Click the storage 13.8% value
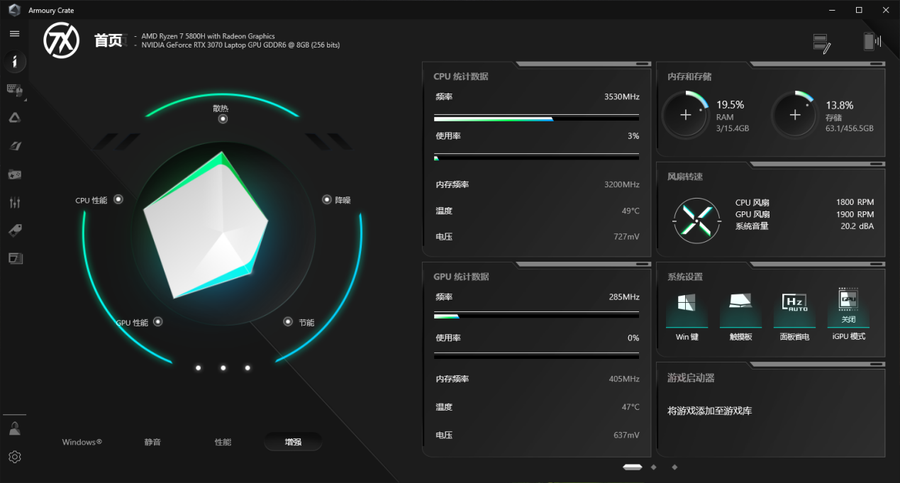900x483 pixels. pyautogui.click(x=839, y=105)
